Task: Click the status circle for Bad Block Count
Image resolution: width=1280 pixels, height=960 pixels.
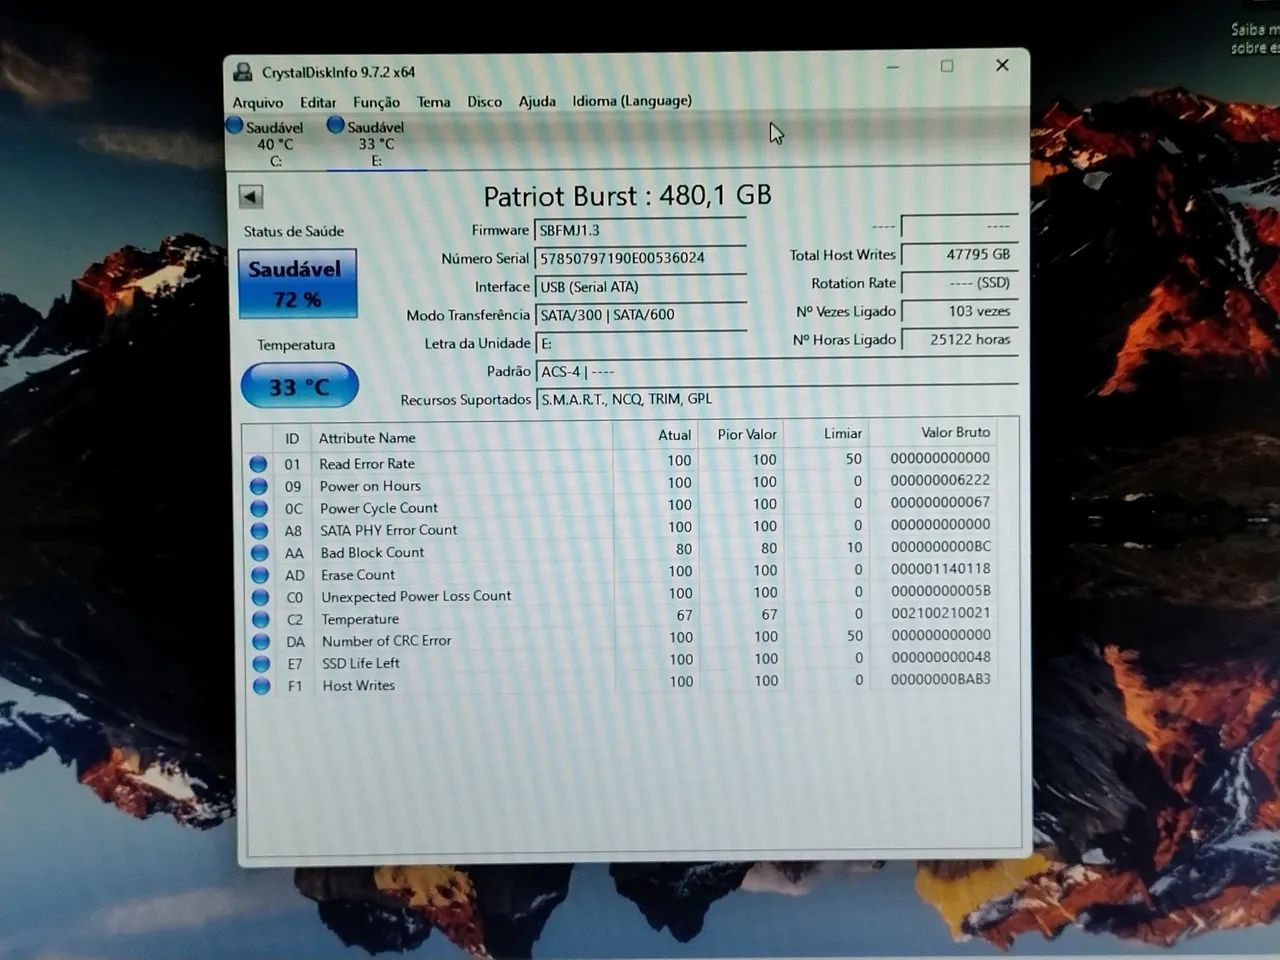Action: [x=259, y=553]
